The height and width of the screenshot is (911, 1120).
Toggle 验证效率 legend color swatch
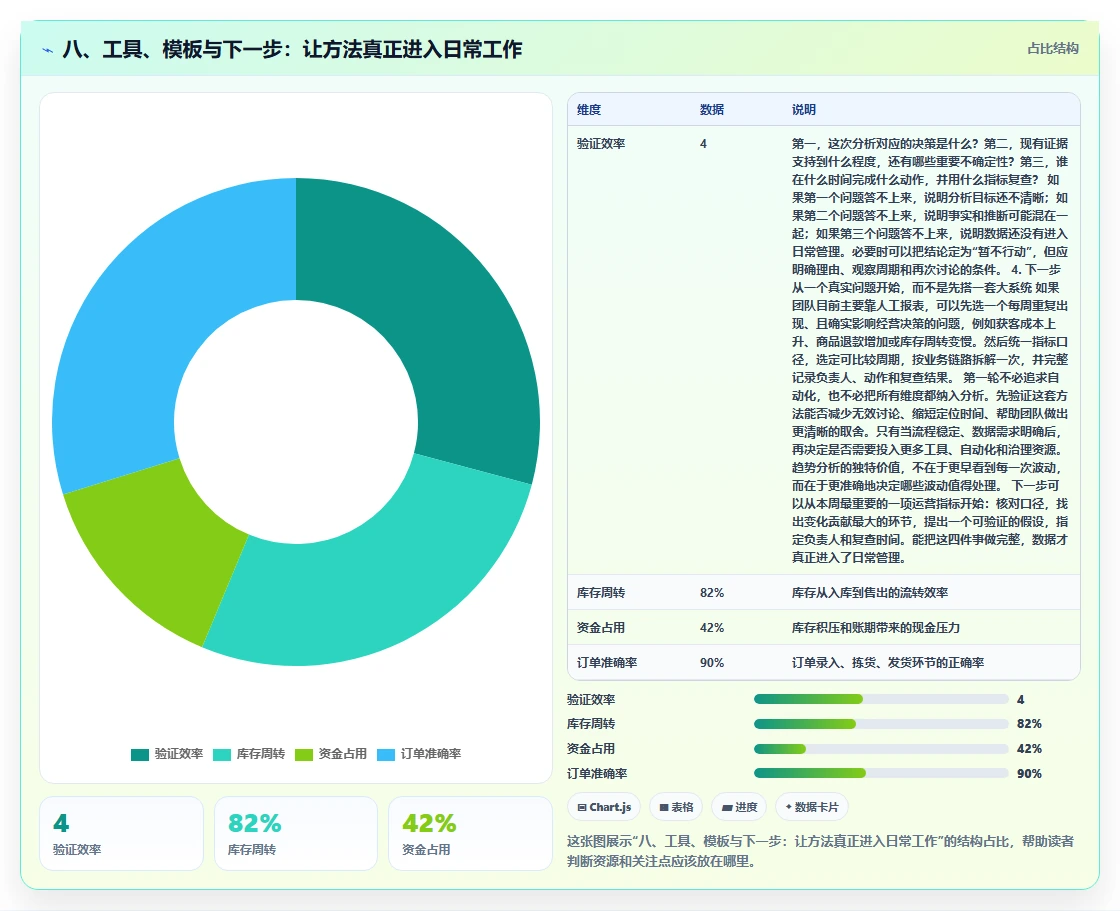(x=140, y=755)
